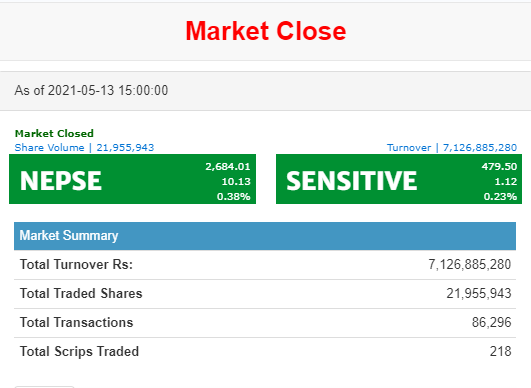
Task: Click the Market Close heading
Action: 266,31
